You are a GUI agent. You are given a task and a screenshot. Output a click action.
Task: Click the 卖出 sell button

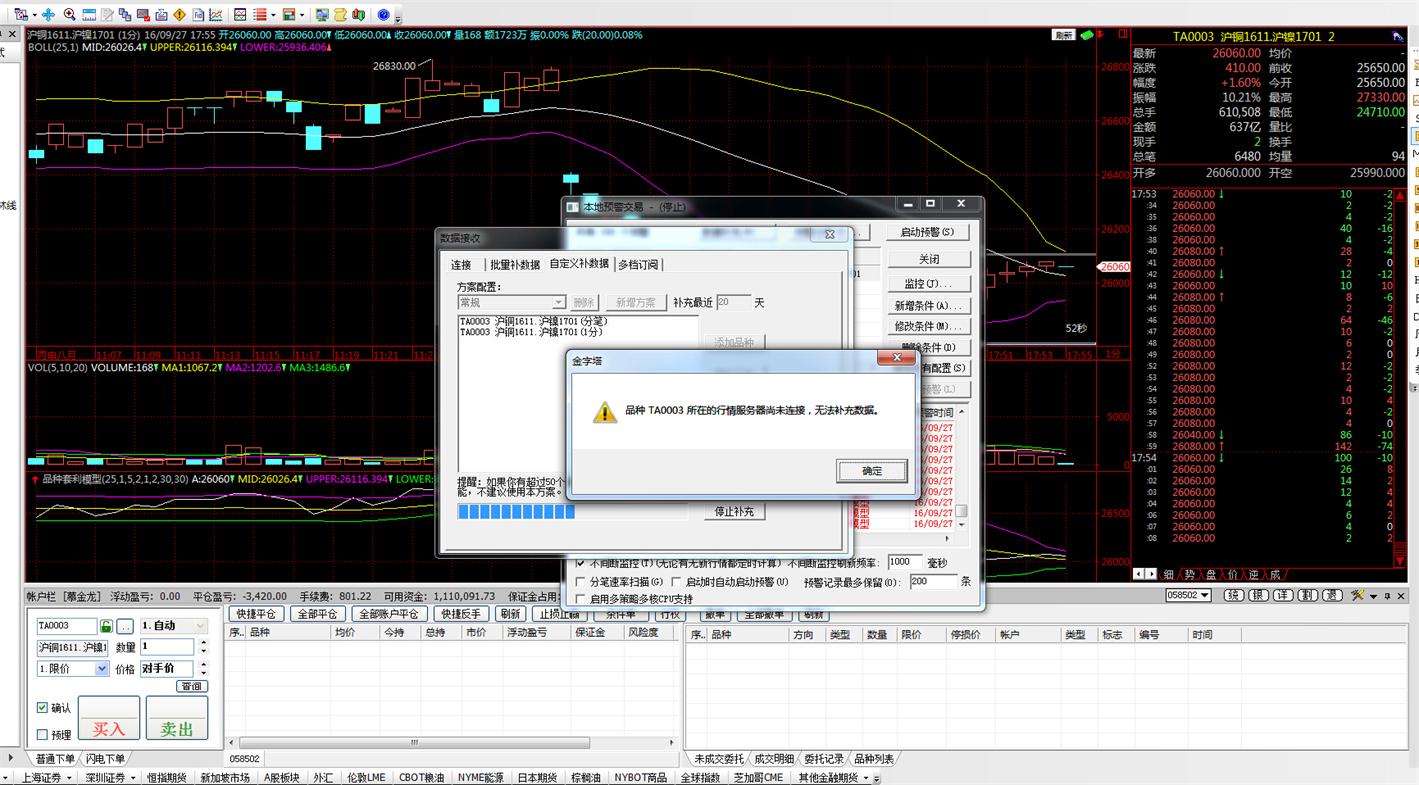pyautogui.click(x=177, y=718)
